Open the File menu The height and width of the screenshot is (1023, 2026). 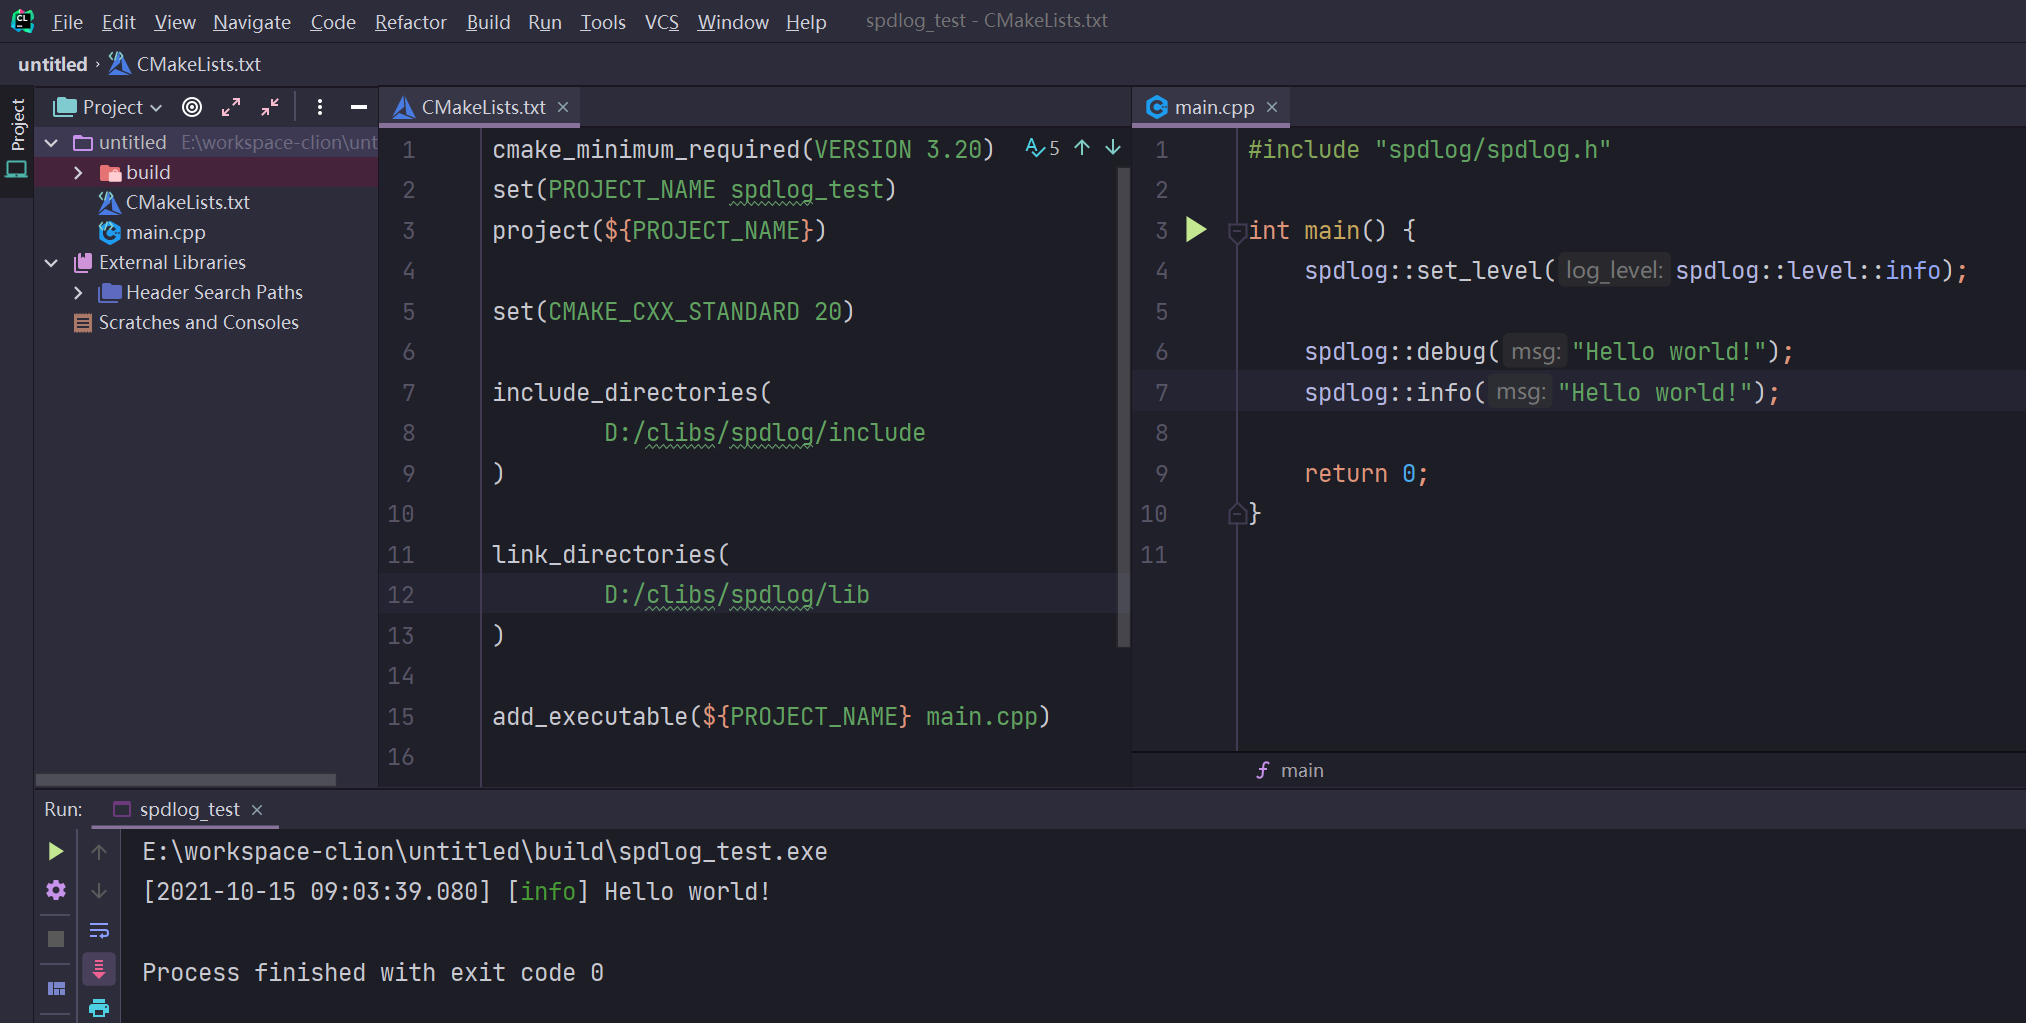point(67,21)
